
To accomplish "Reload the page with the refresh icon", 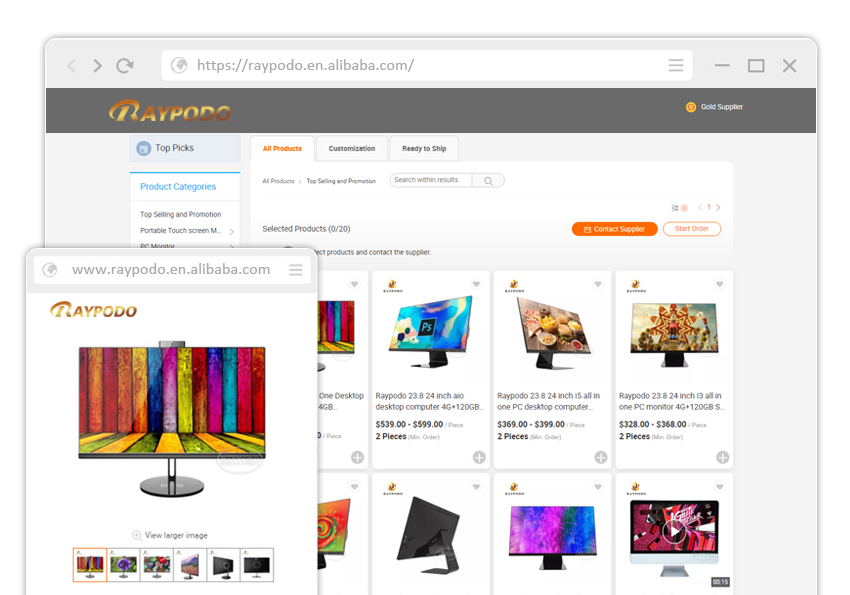I will 125,66.
